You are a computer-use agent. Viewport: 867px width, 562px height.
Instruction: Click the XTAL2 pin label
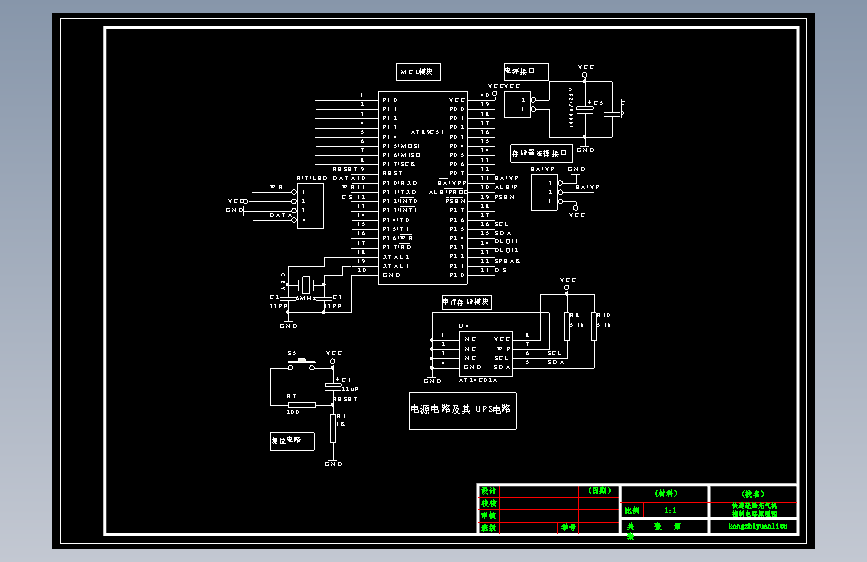pyautogui.click(x=396, y=257)
